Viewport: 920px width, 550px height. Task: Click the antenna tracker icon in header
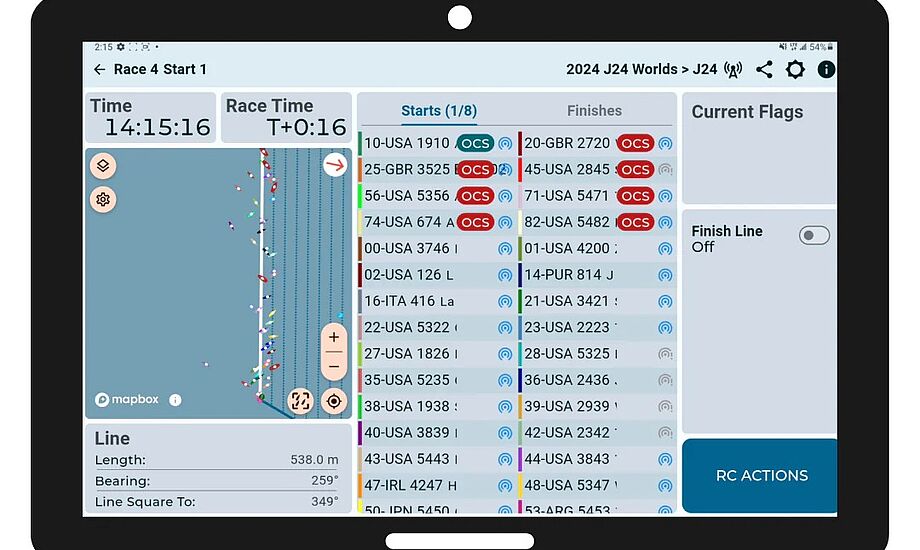(x=734, y=69)
